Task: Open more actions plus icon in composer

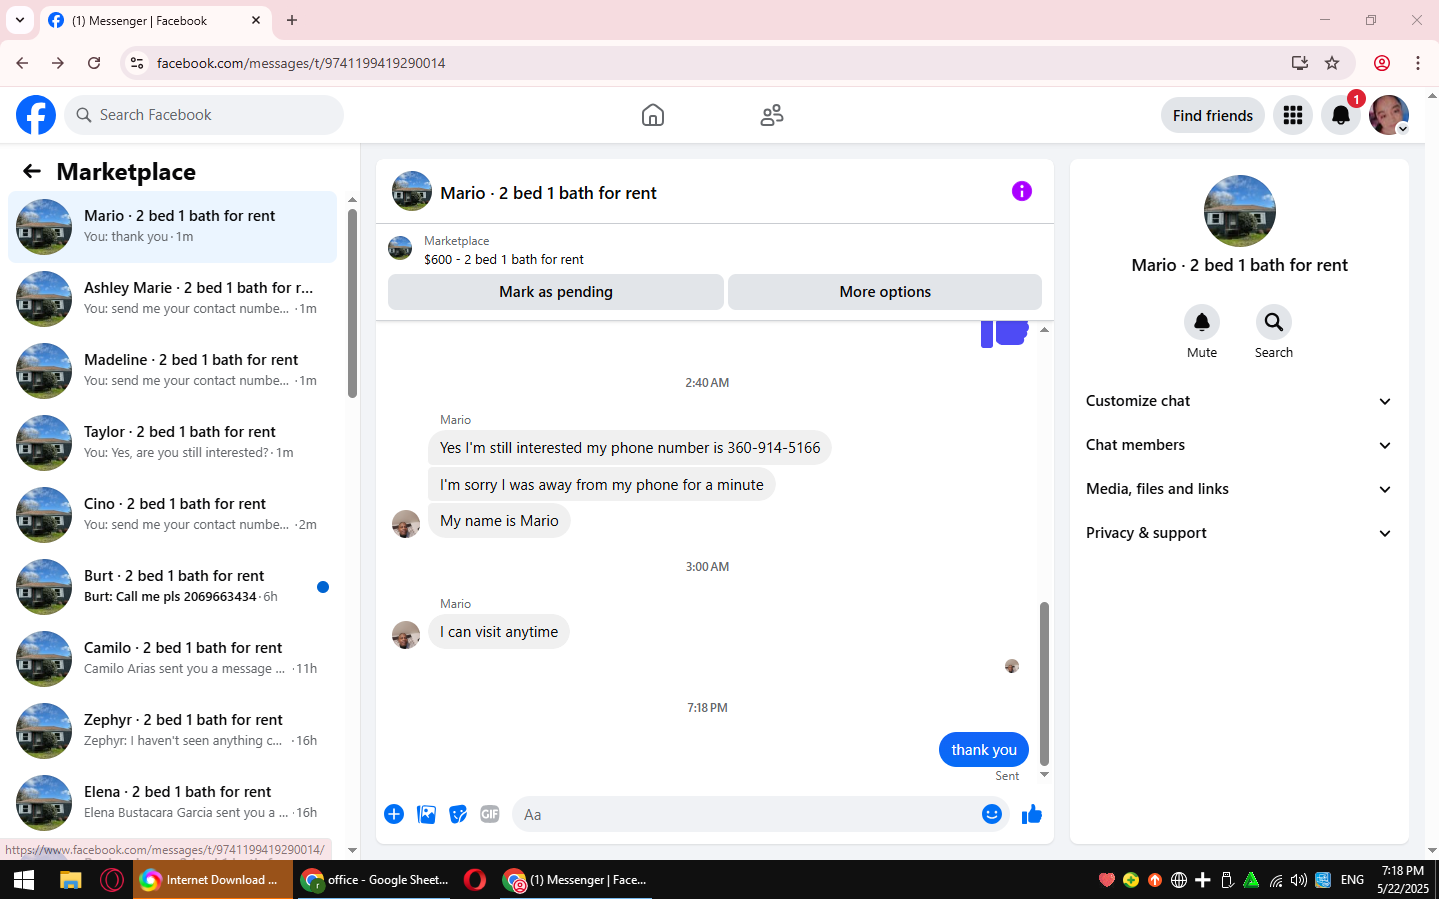Action: pos(394,814)
